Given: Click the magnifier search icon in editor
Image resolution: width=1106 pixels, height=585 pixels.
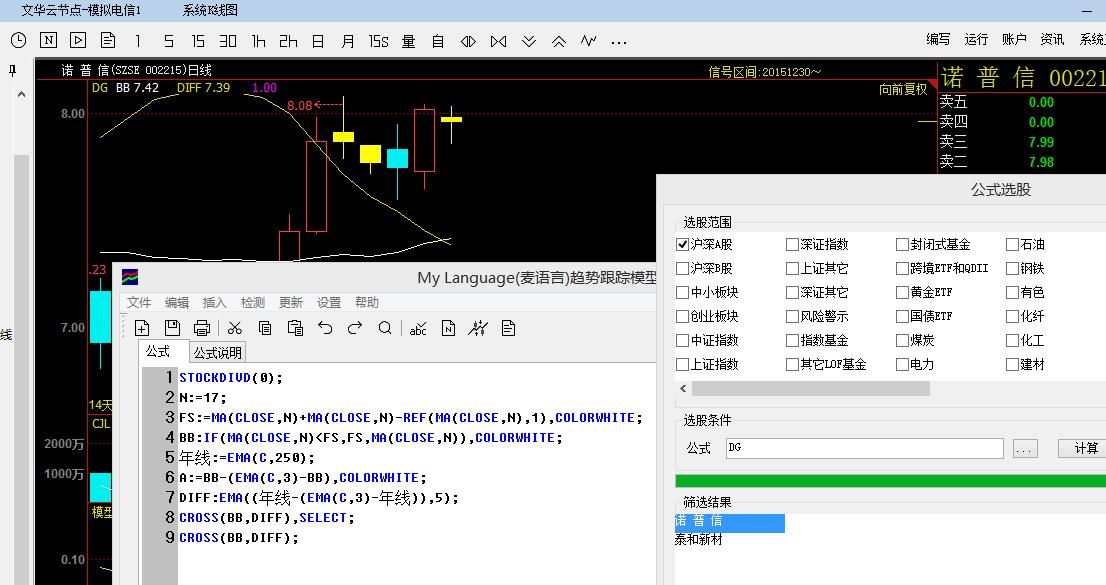Looking at the screenshot, I should coord(385,328).
